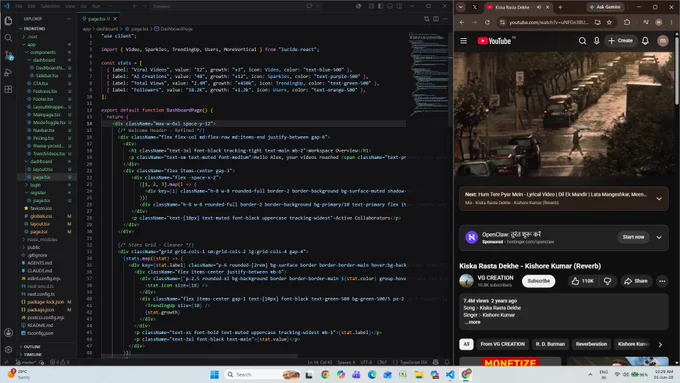Image resolution: width=680 pixels, height=383 pixels.
Task: Mute the Kiska Rasta Dekhe browser tab
Action: coord(539,7)
